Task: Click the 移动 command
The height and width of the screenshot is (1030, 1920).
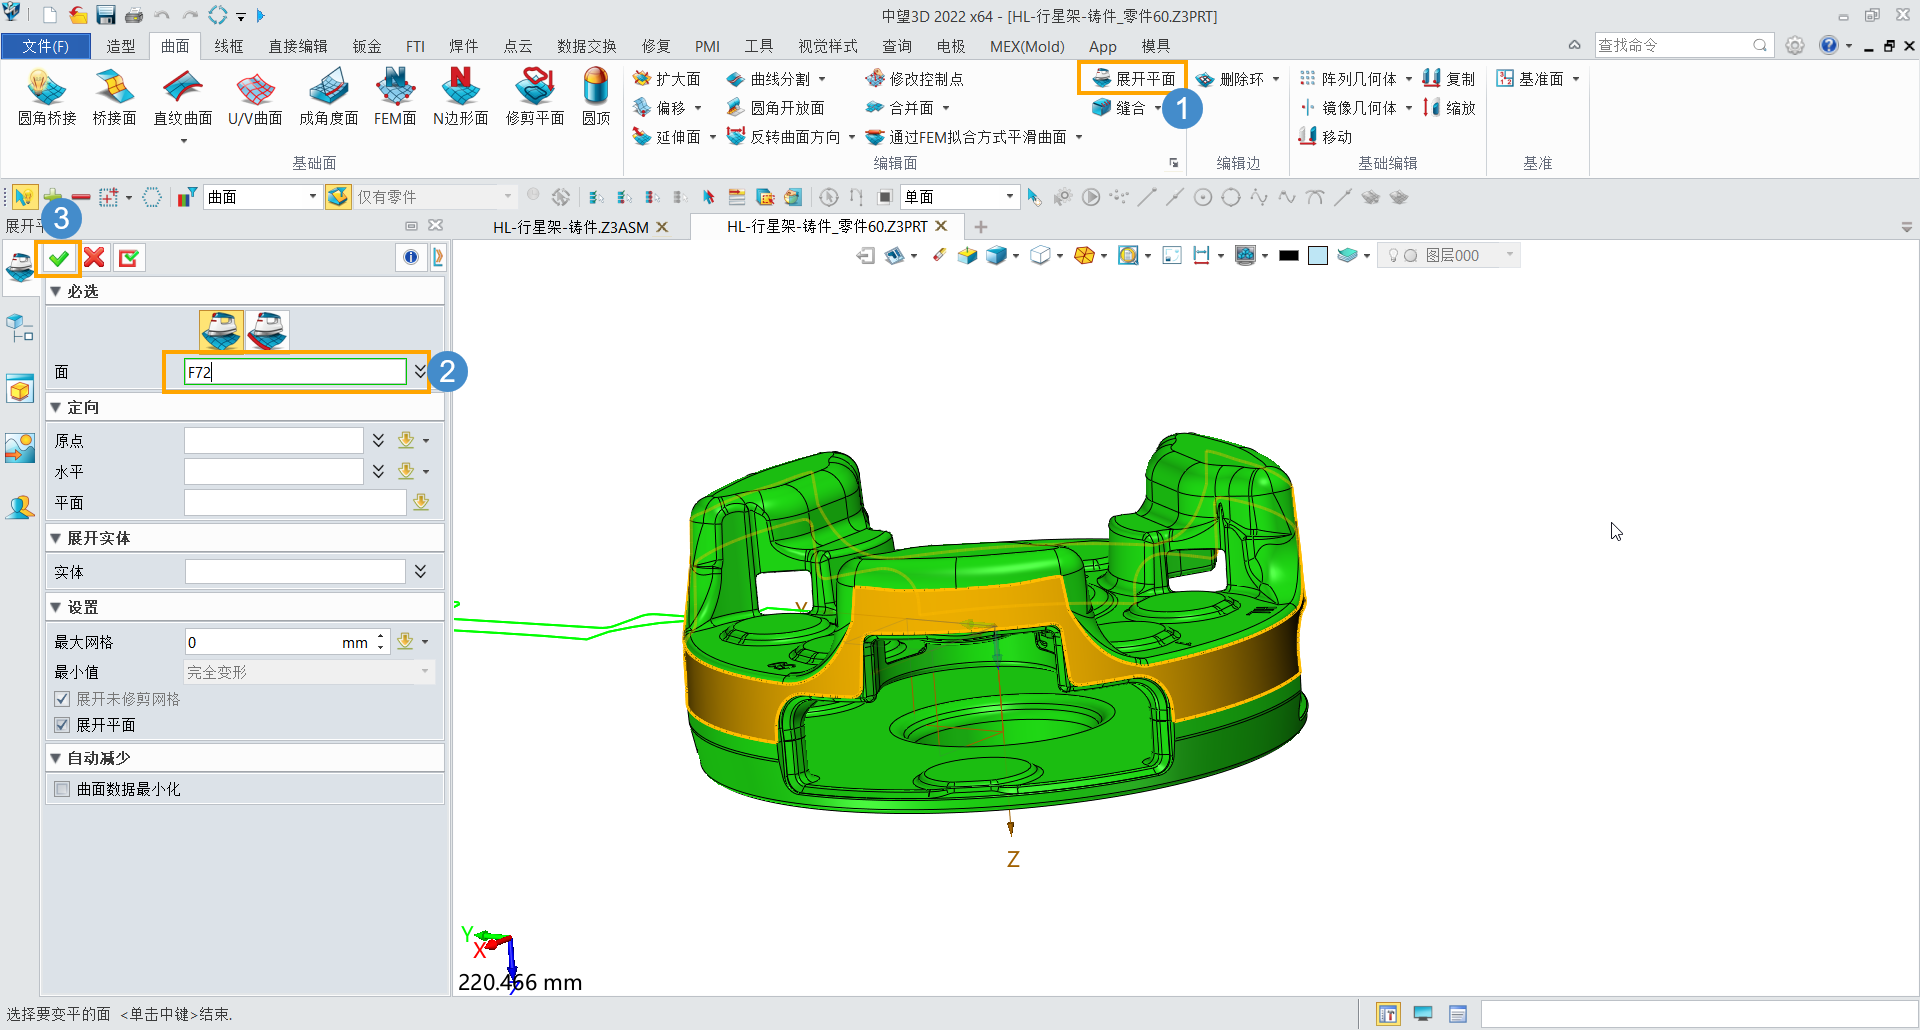Action: click(1325, 137)
